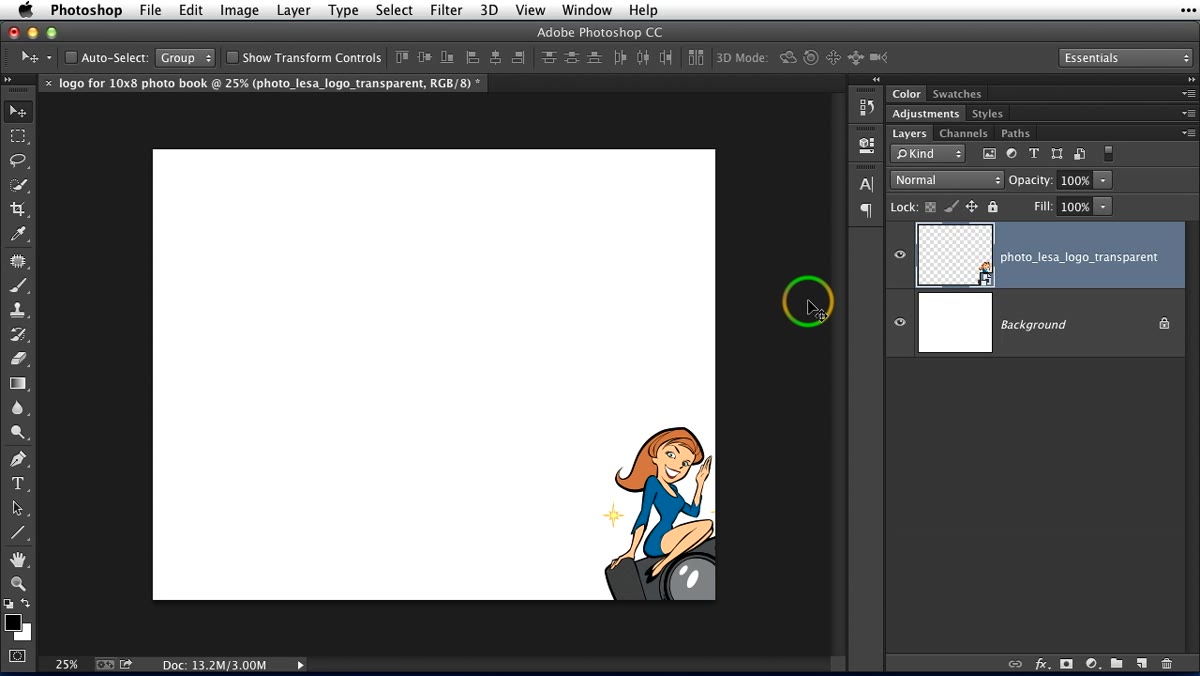Image resolution: width=1200 pixels, height=676 pixels.
Task: Select the Pen tool
Action: tap(18, 459)
